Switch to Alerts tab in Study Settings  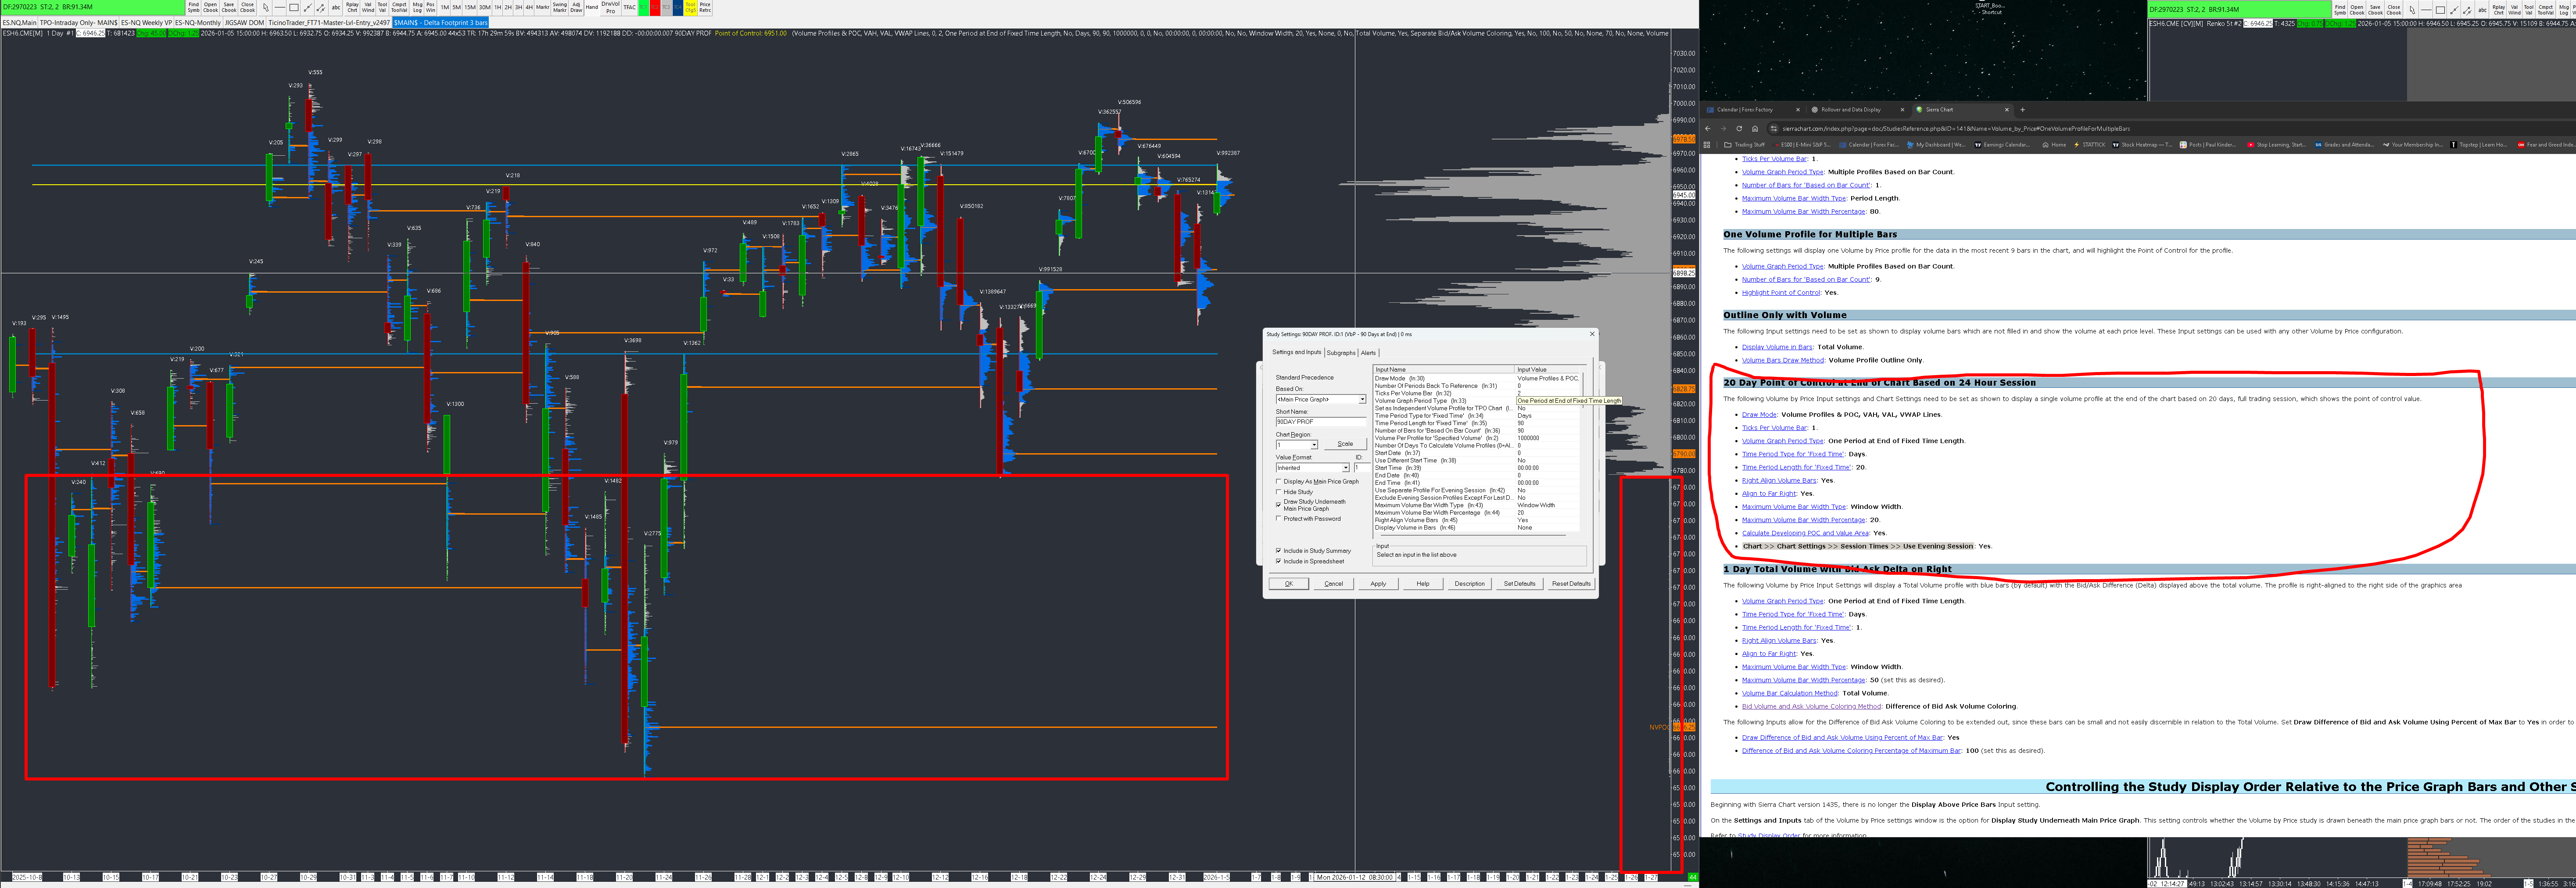tap(1368, 353)
